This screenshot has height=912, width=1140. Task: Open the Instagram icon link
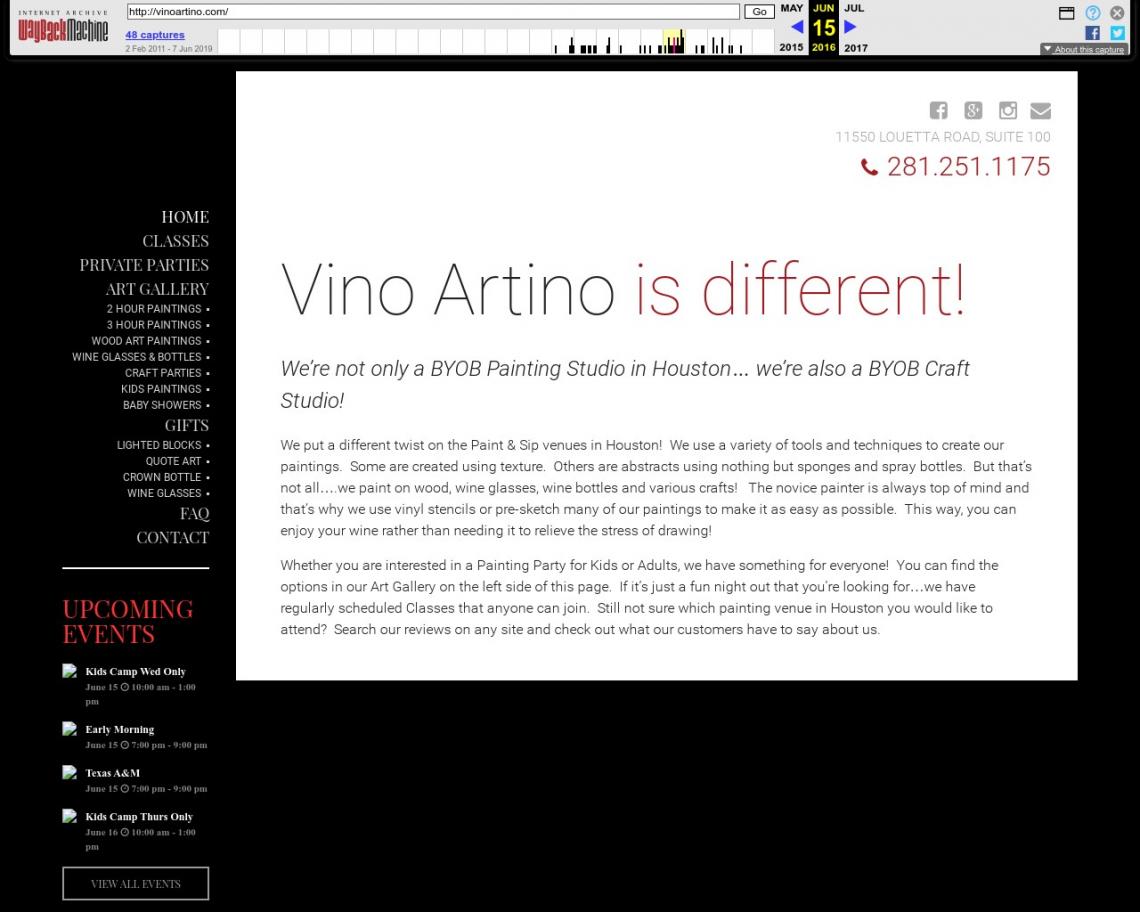(1008, 110)
